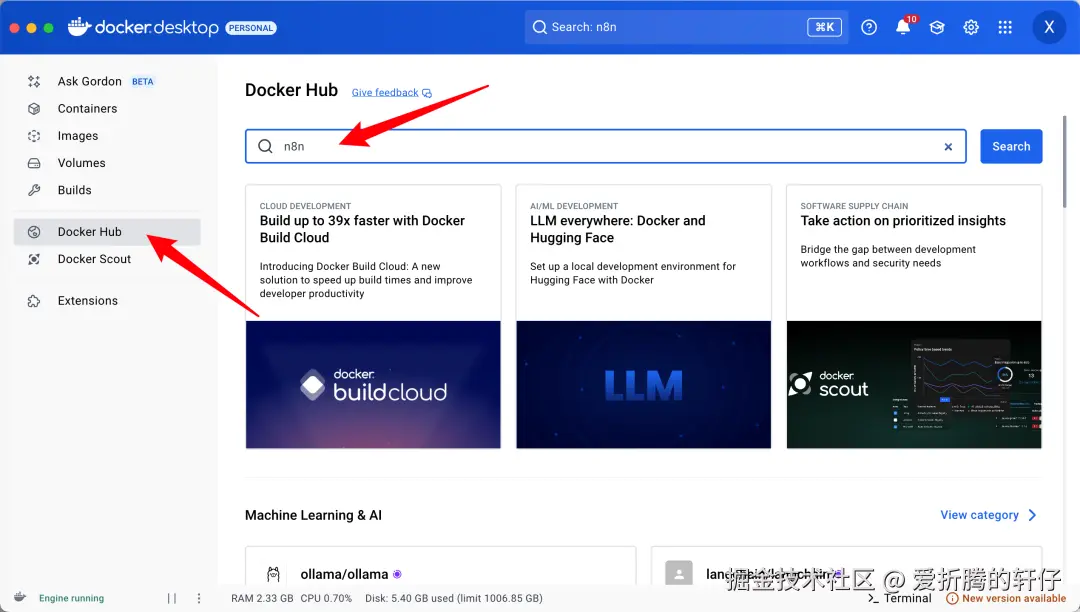Clear the n8n search text with X

tap(948, 147)
